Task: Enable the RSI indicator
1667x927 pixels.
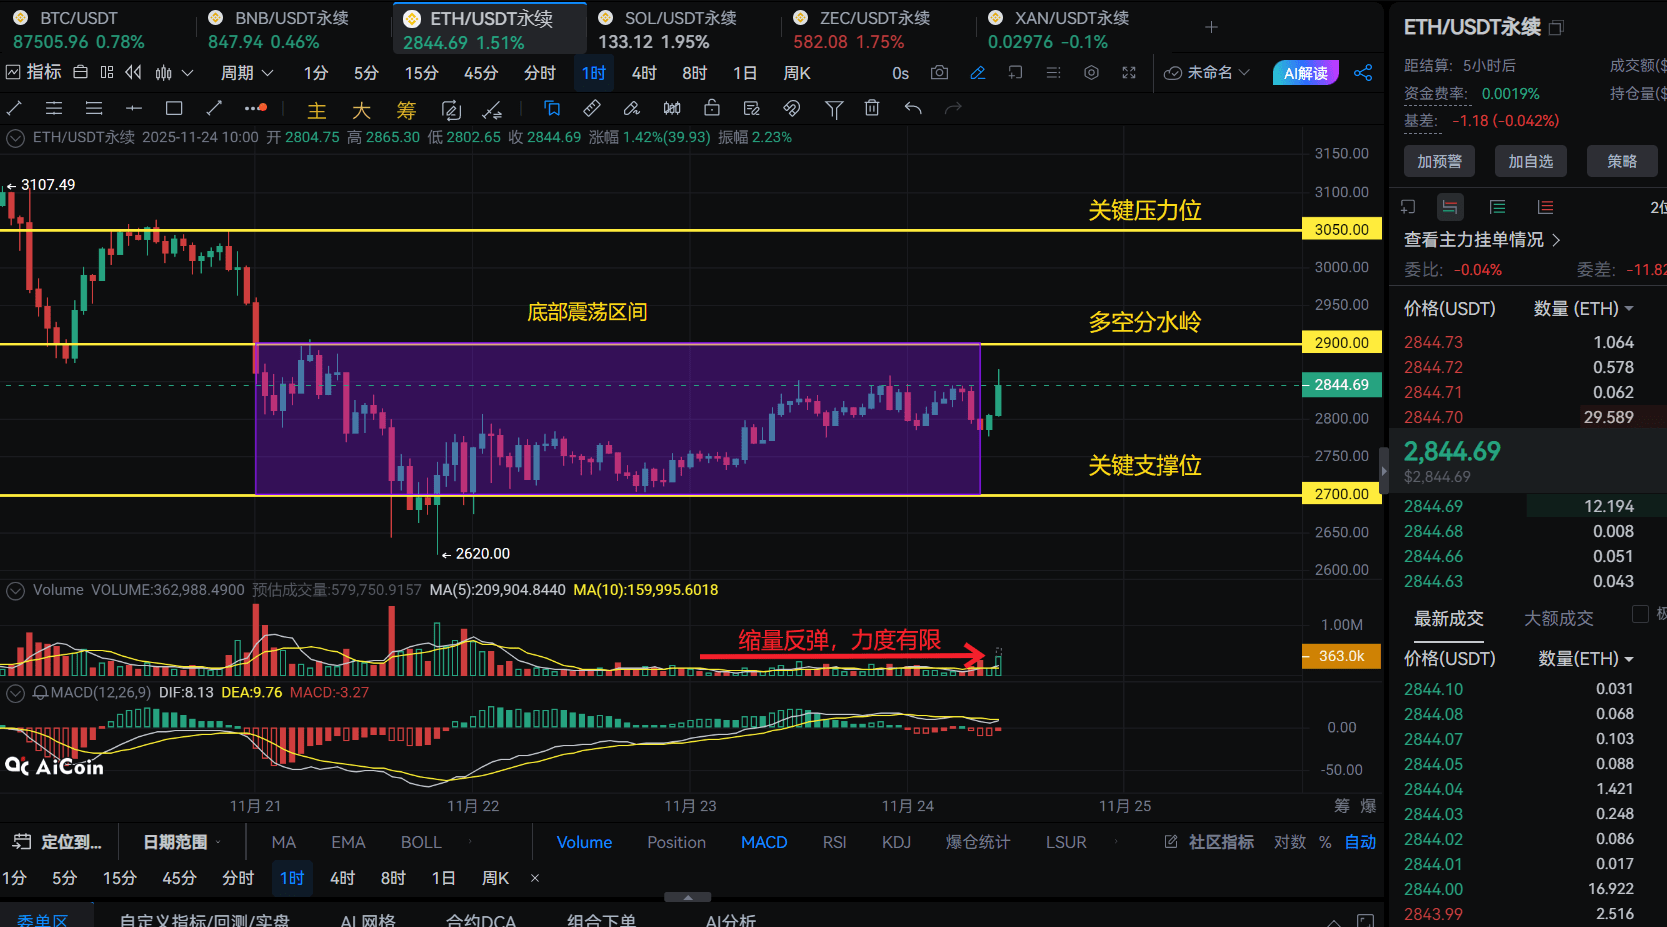Action: [x=834, y=842]
